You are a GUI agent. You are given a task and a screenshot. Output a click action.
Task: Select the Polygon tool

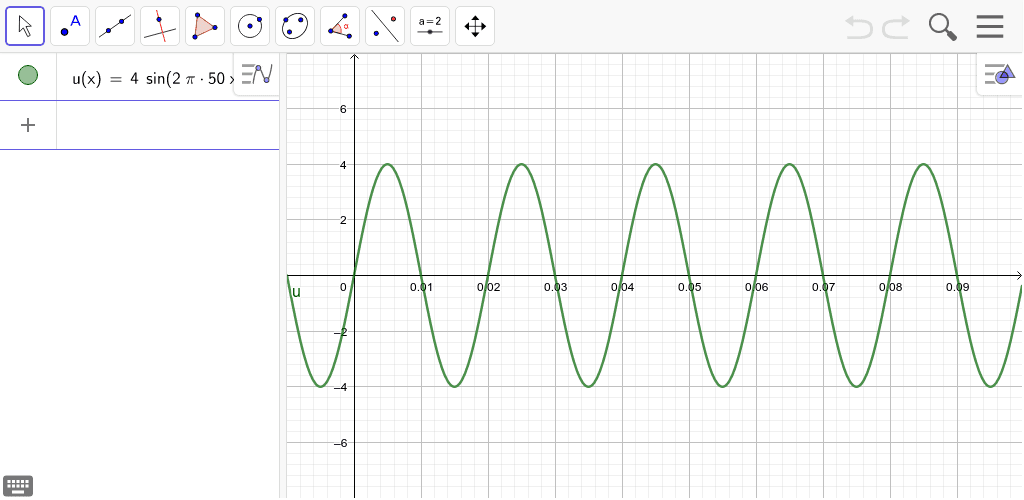point(205,26)
